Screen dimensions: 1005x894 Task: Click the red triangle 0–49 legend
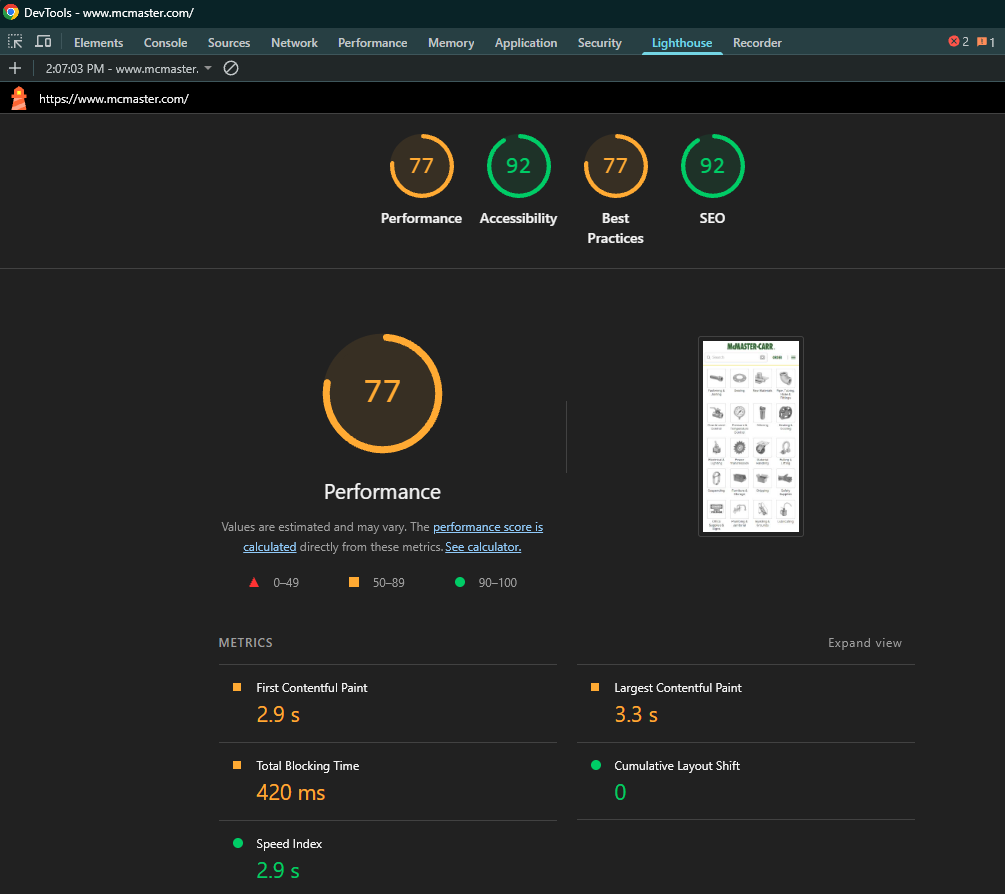pyautogui.click(x=274, y=583)
